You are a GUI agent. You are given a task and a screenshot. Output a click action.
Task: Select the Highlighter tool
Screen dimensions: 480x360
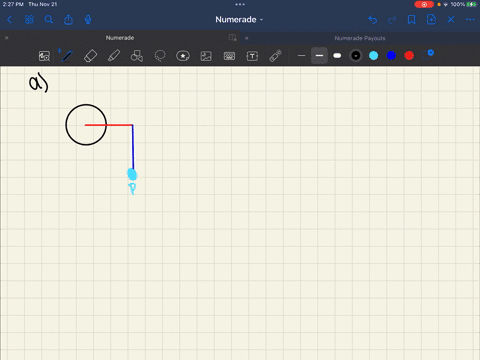114,56
